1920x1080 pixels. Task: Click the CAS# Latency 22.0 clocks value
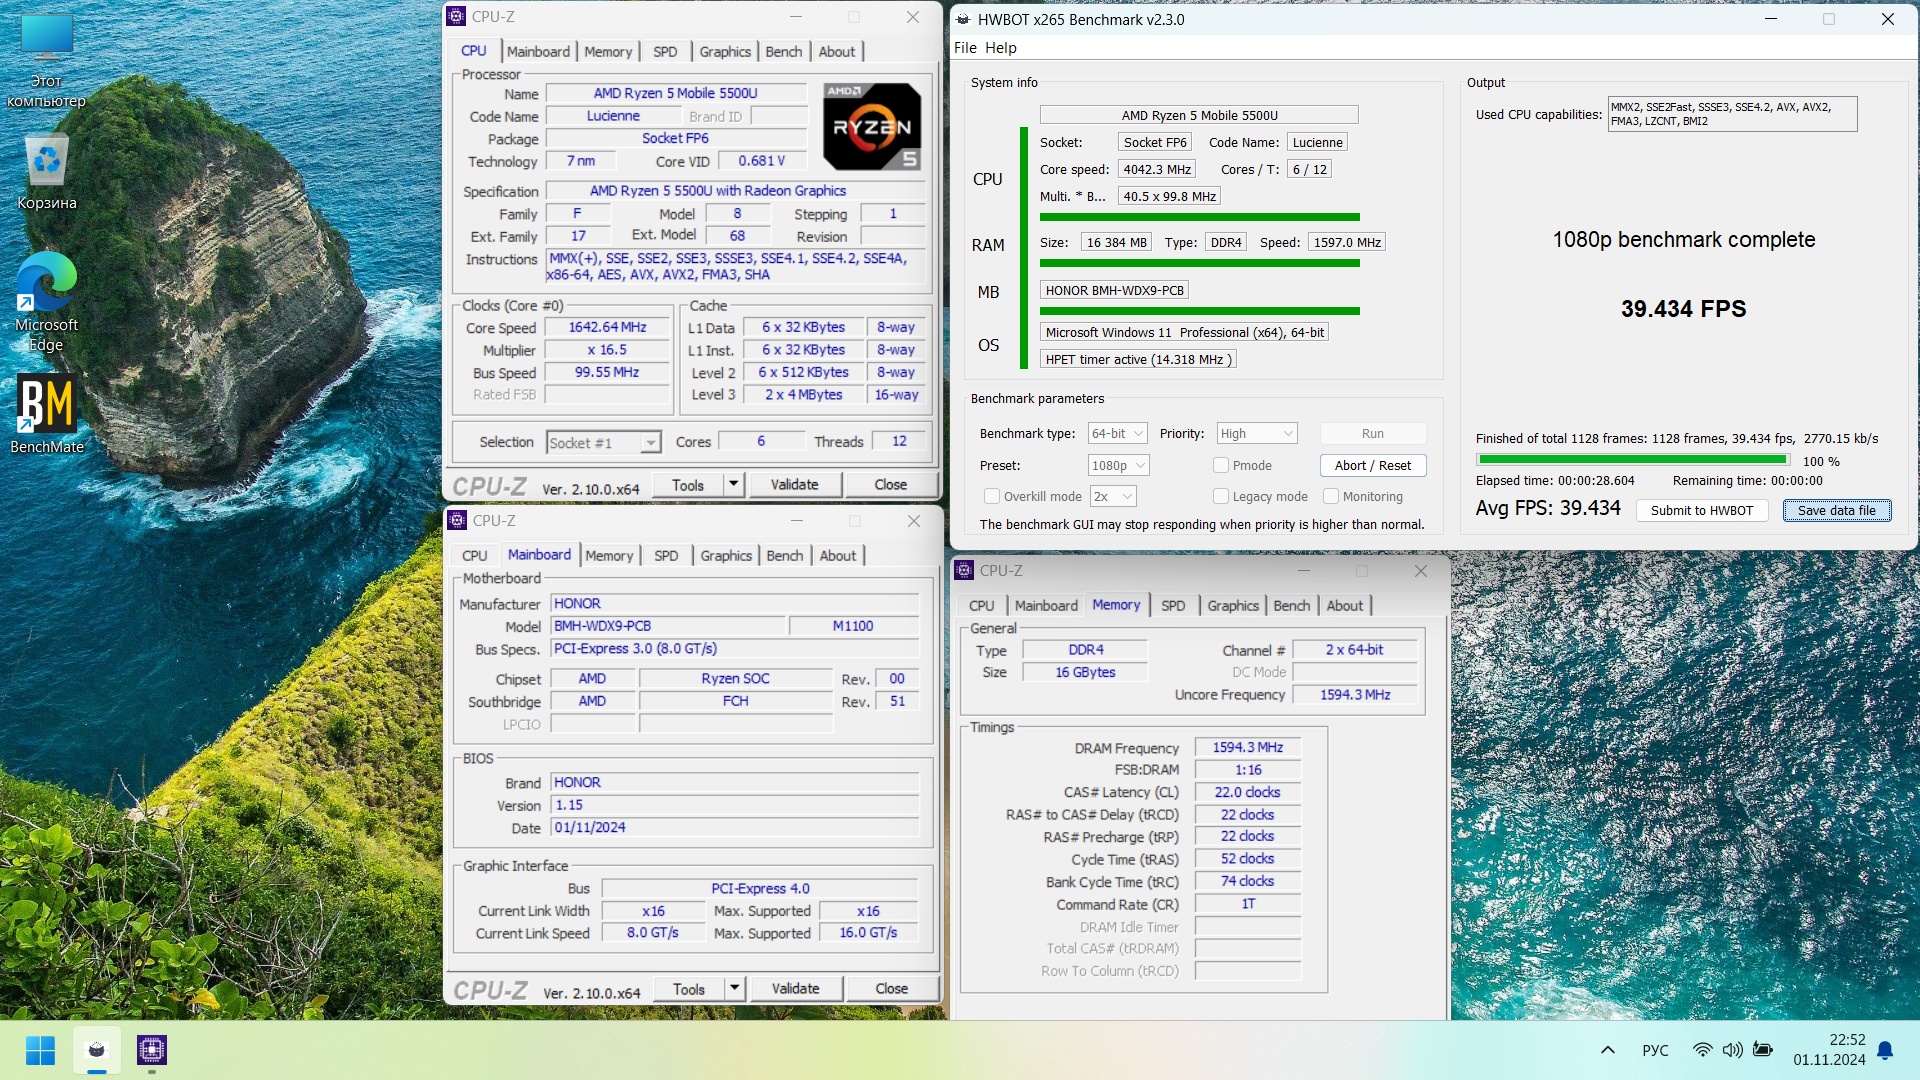[1248, 792]
